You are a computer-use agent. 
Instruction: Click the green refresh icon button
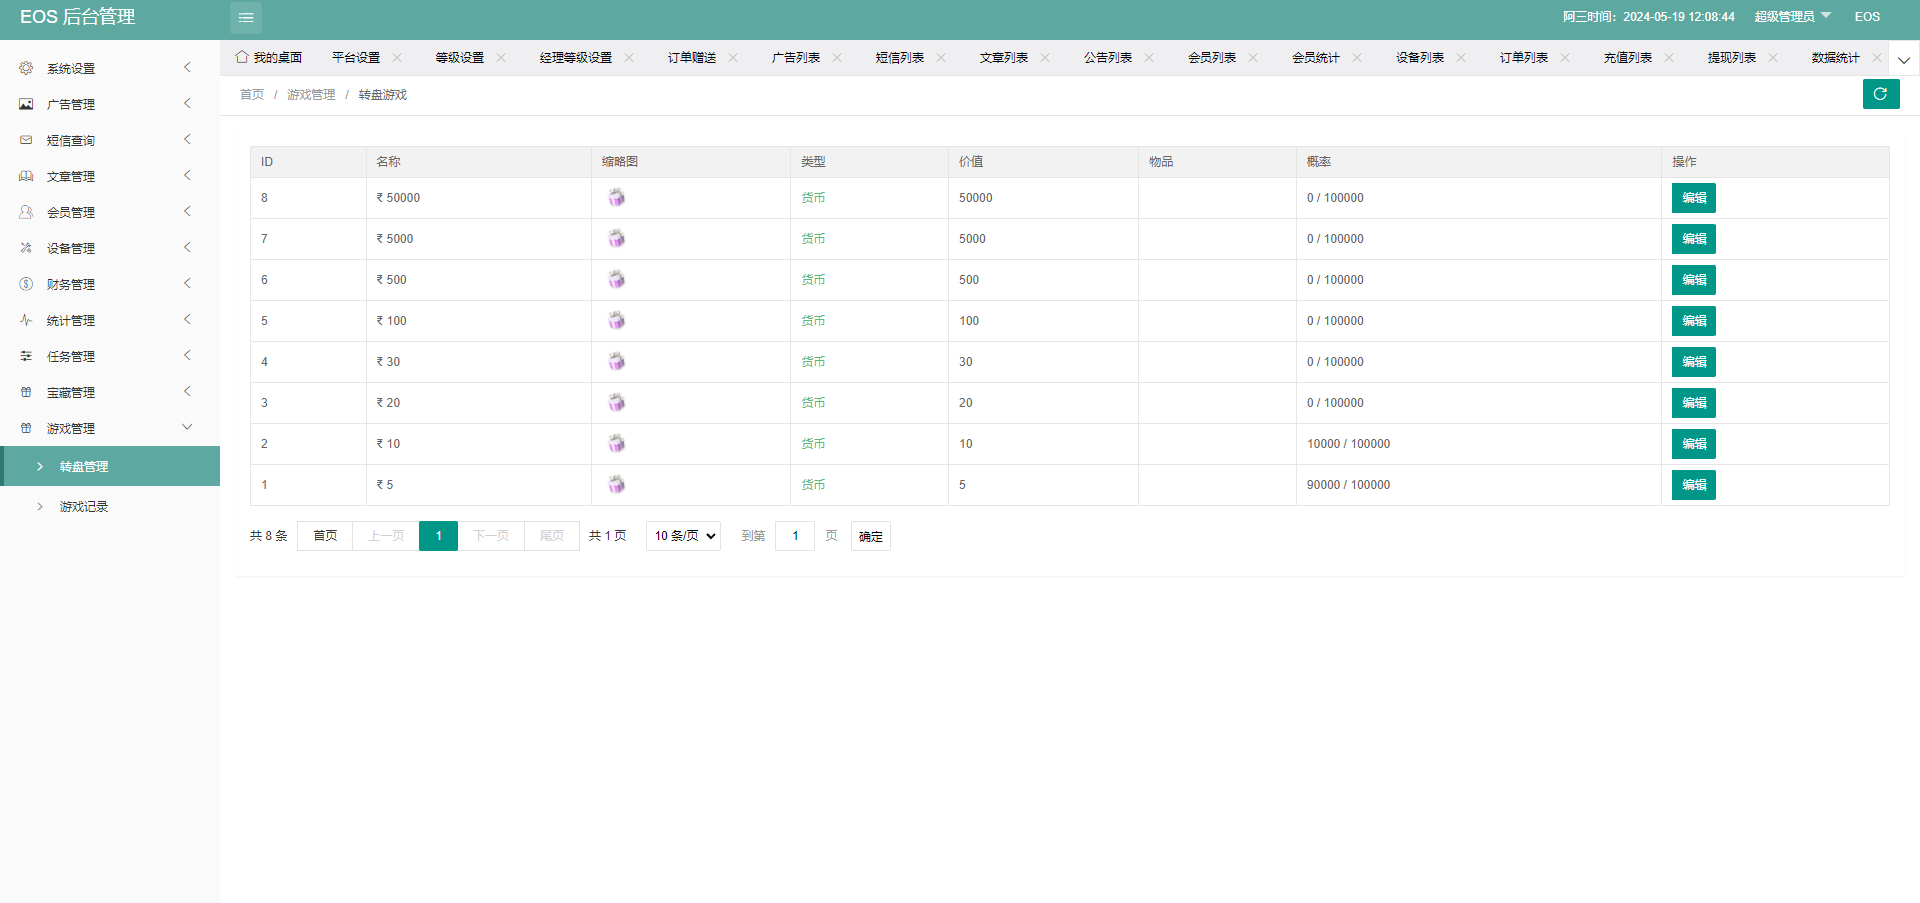point(1880,94)
